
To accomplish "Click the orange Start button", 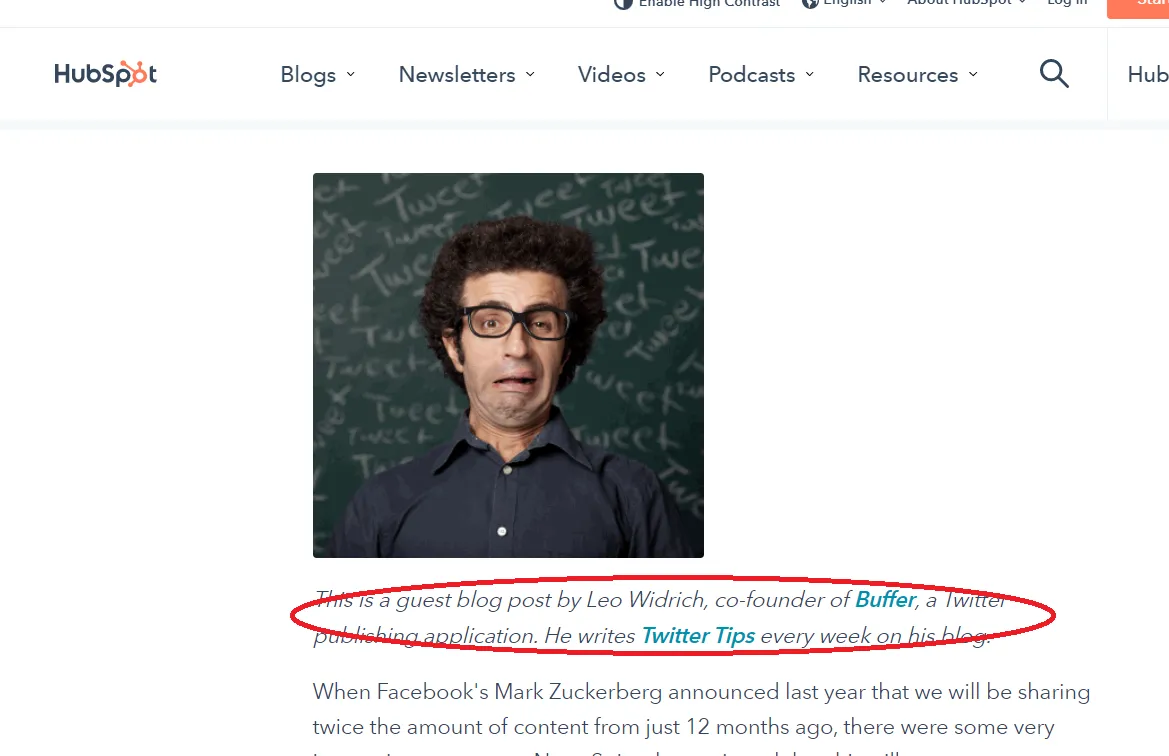I will pyautogui.click(x=1138, y=7).
